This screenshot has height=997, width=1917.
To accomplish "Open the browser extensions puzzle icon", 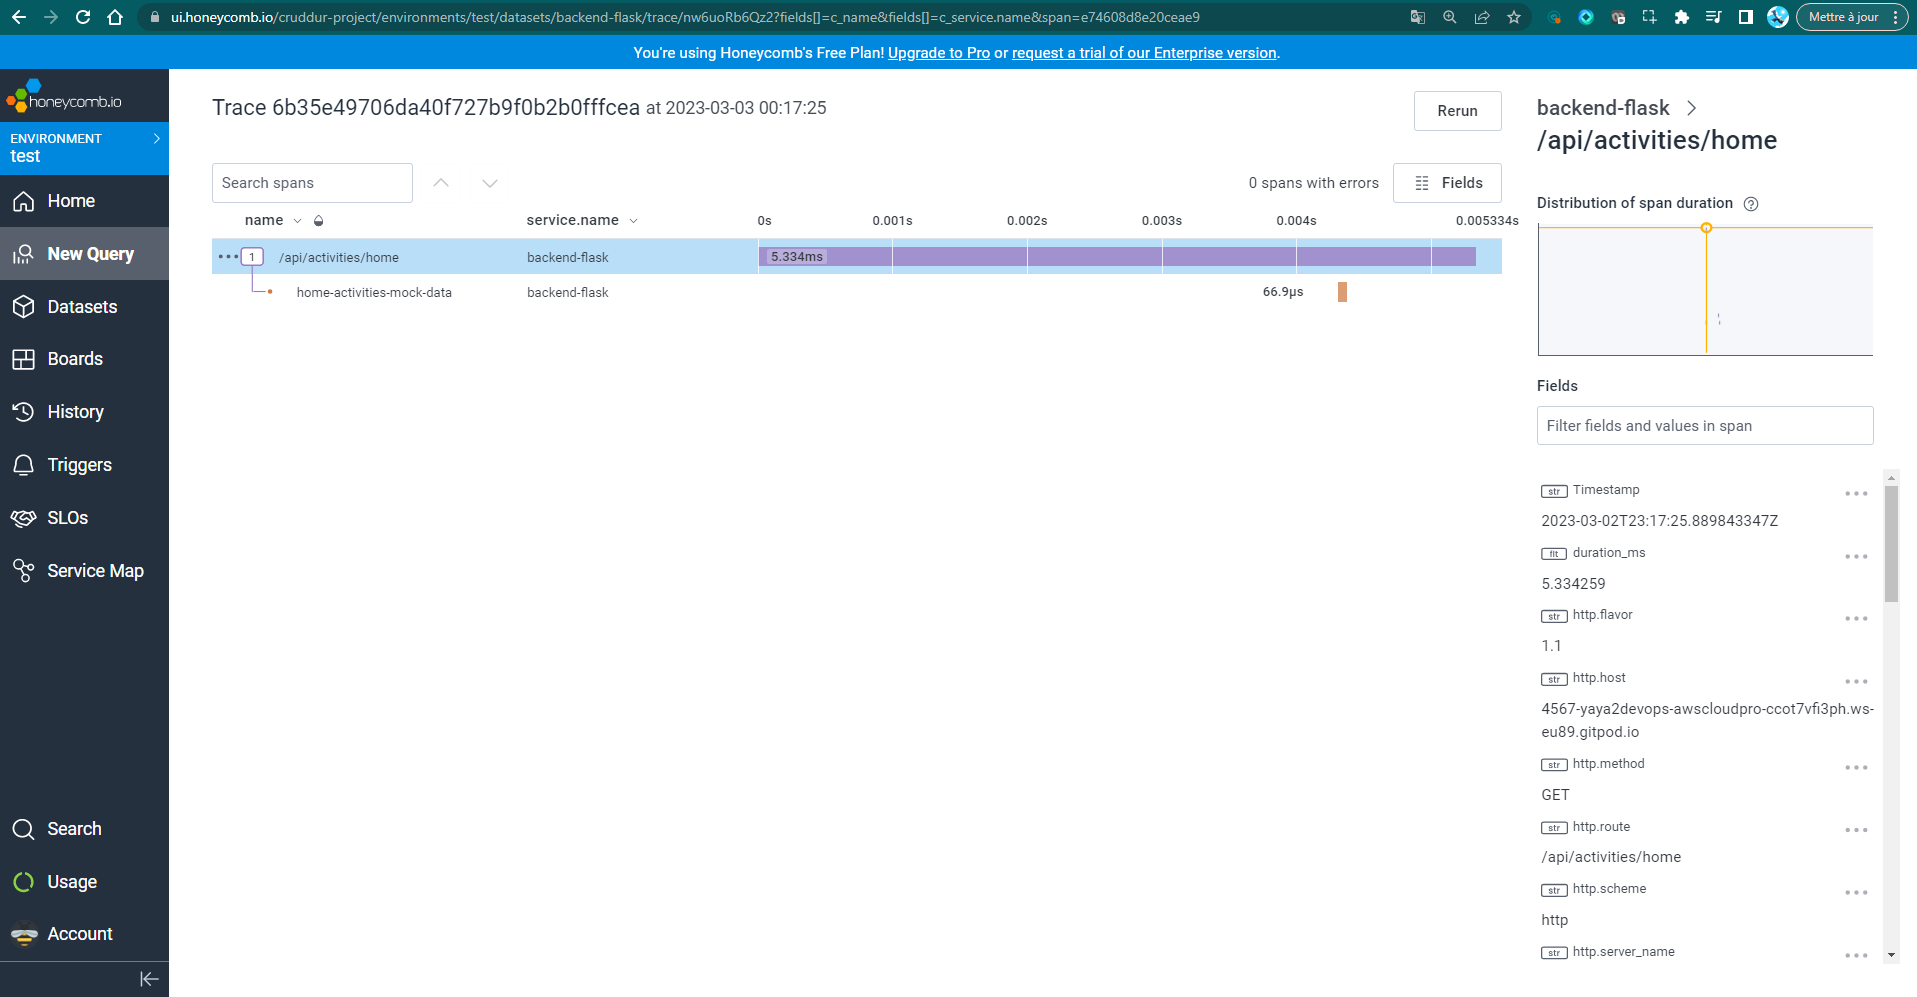I will [1682, 17].
